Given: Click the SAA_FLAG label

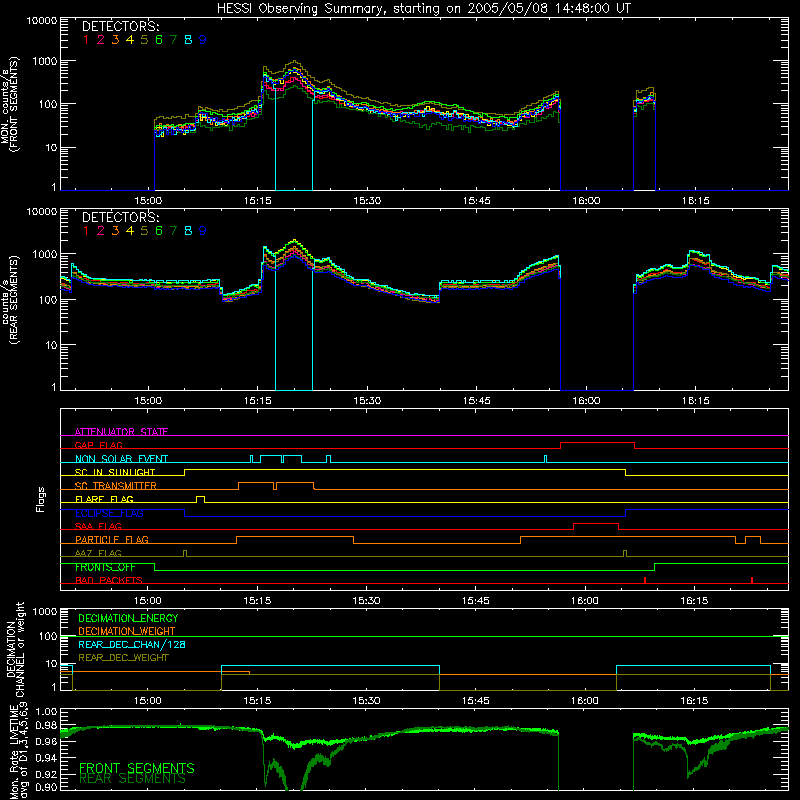Looking at the screenshot, I should (98, 526).
